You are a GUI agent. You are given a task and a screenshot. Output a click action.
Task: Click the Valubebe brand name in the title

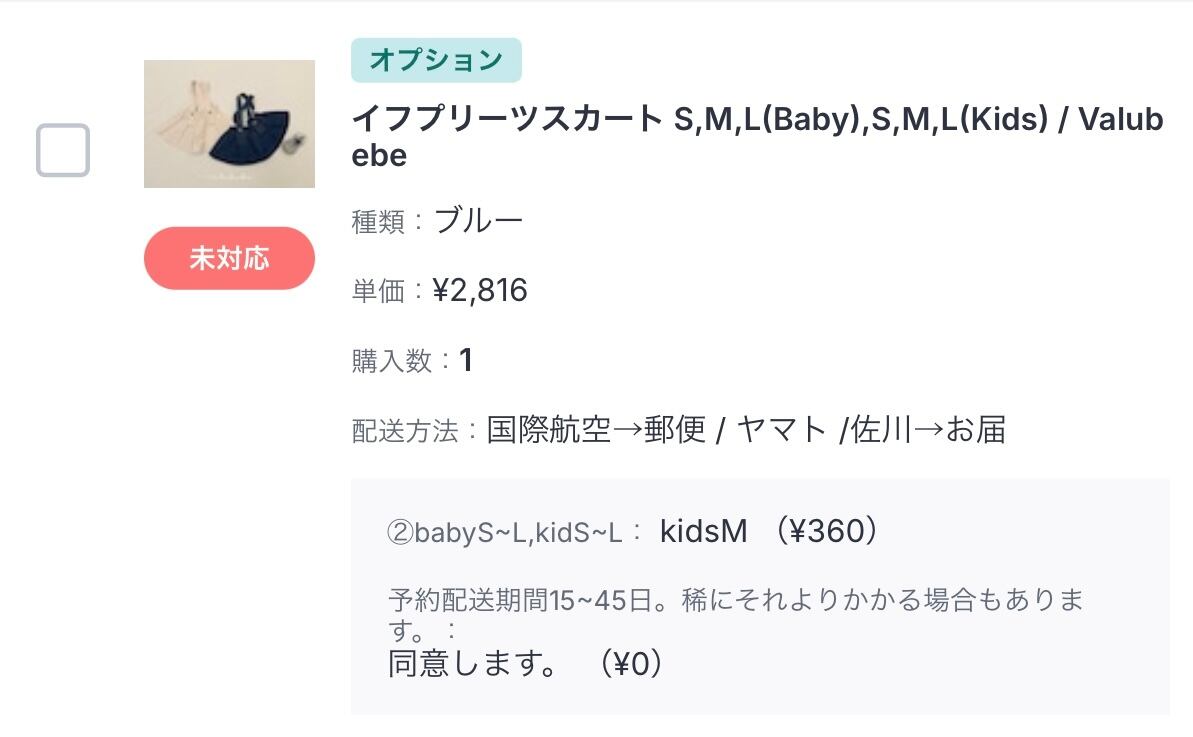point(1118,120)
